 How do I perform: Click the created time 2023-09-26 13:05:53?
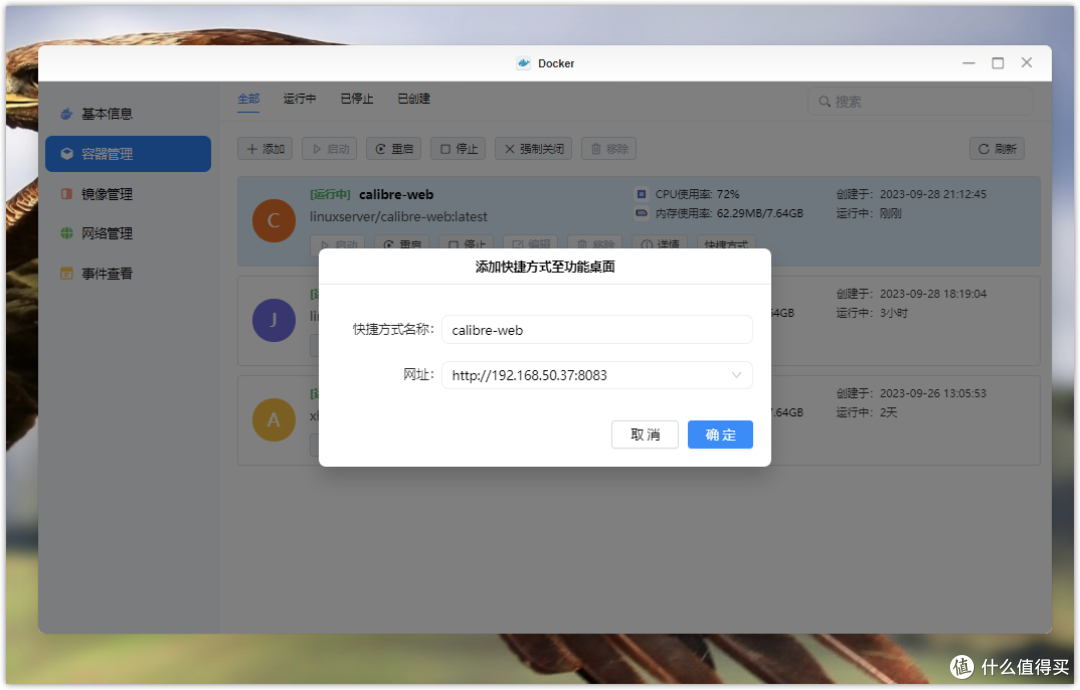933,393
